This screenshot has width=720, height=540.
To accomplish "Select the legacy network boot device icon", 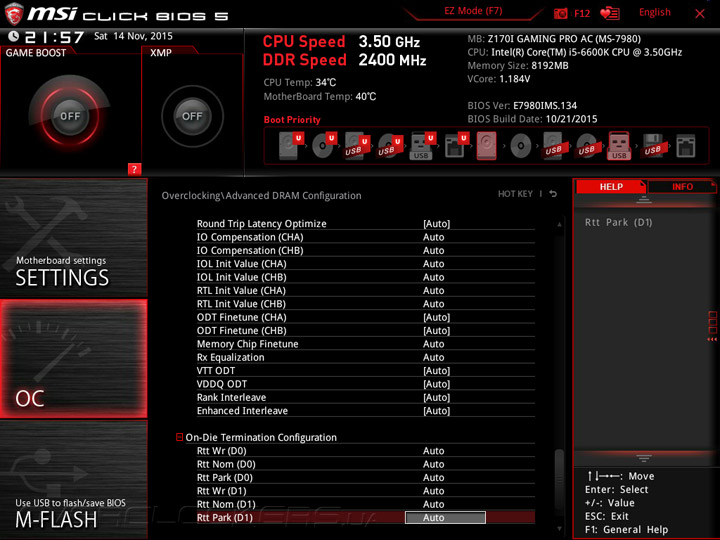I will [686, 146].
